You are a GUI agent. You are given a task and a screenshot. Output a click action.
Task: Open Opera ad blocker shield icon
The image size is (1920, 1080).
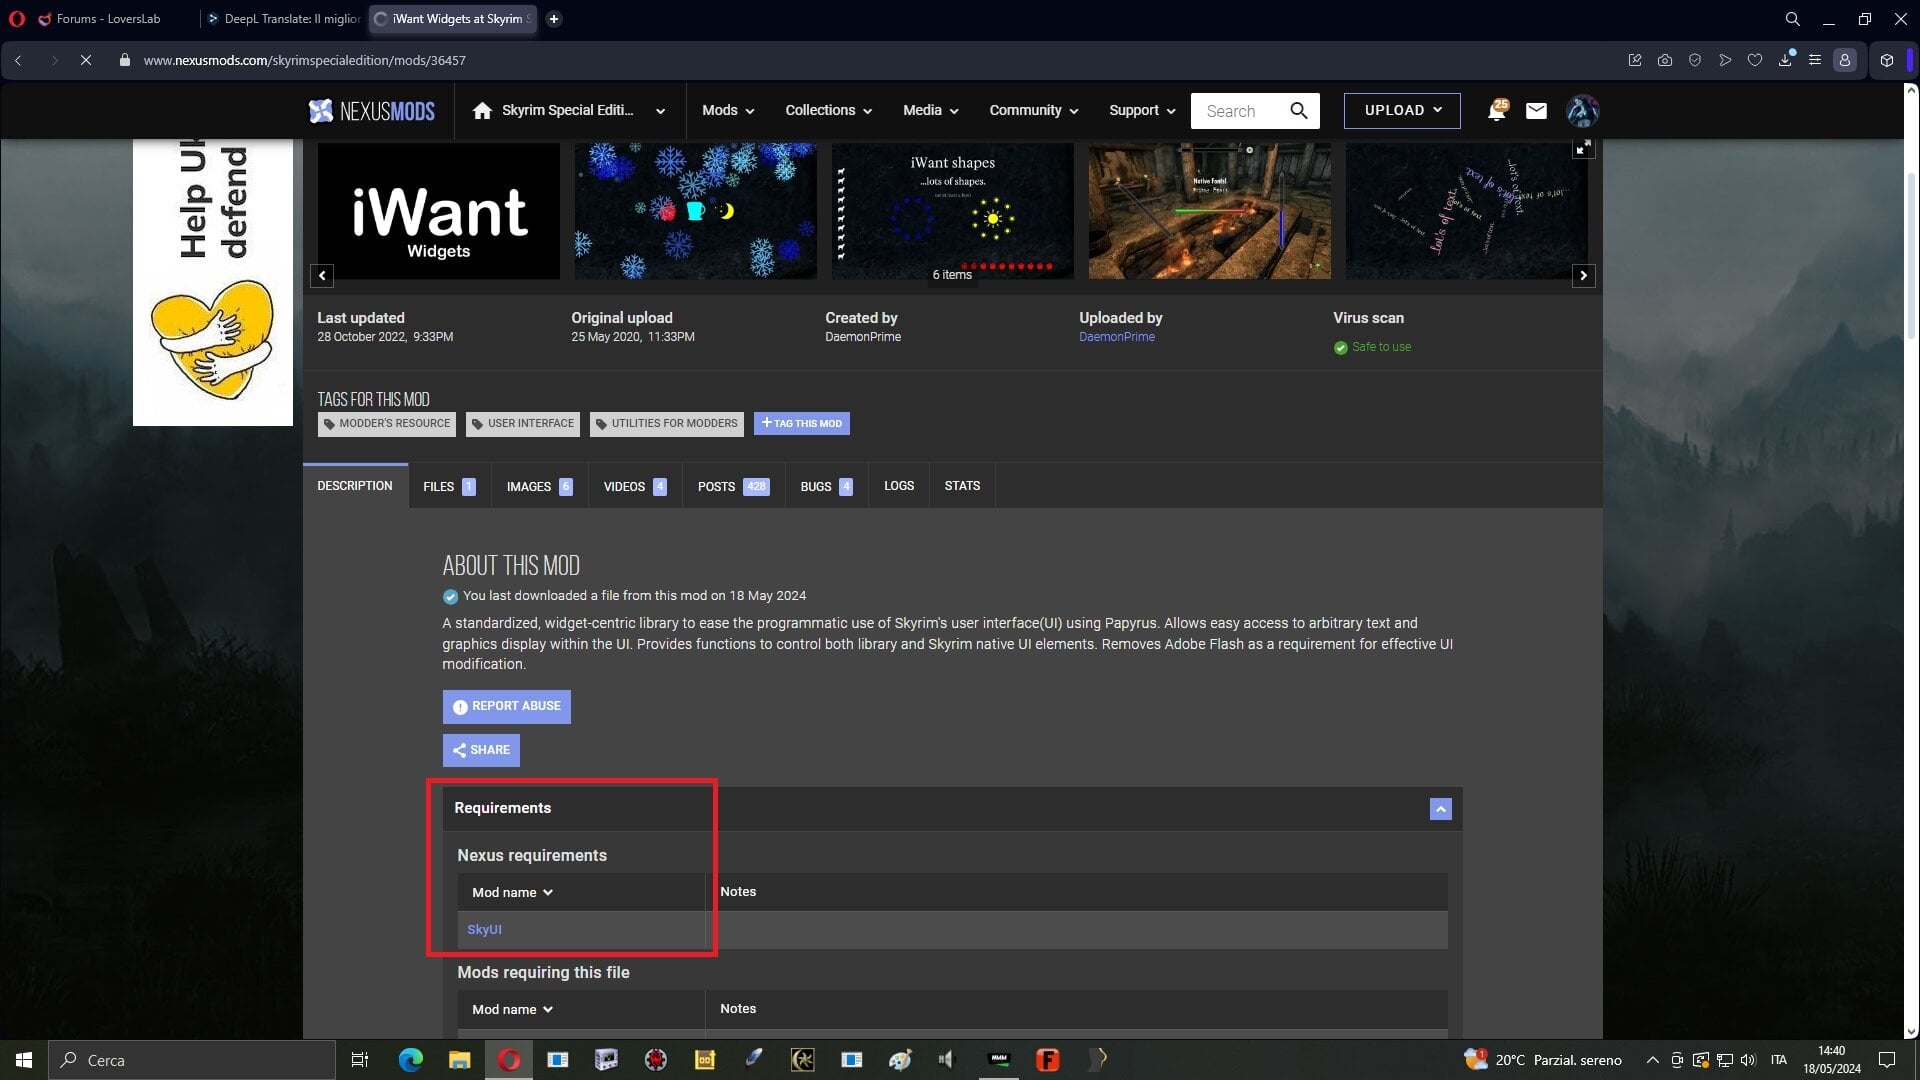[x=1695, y=60]
